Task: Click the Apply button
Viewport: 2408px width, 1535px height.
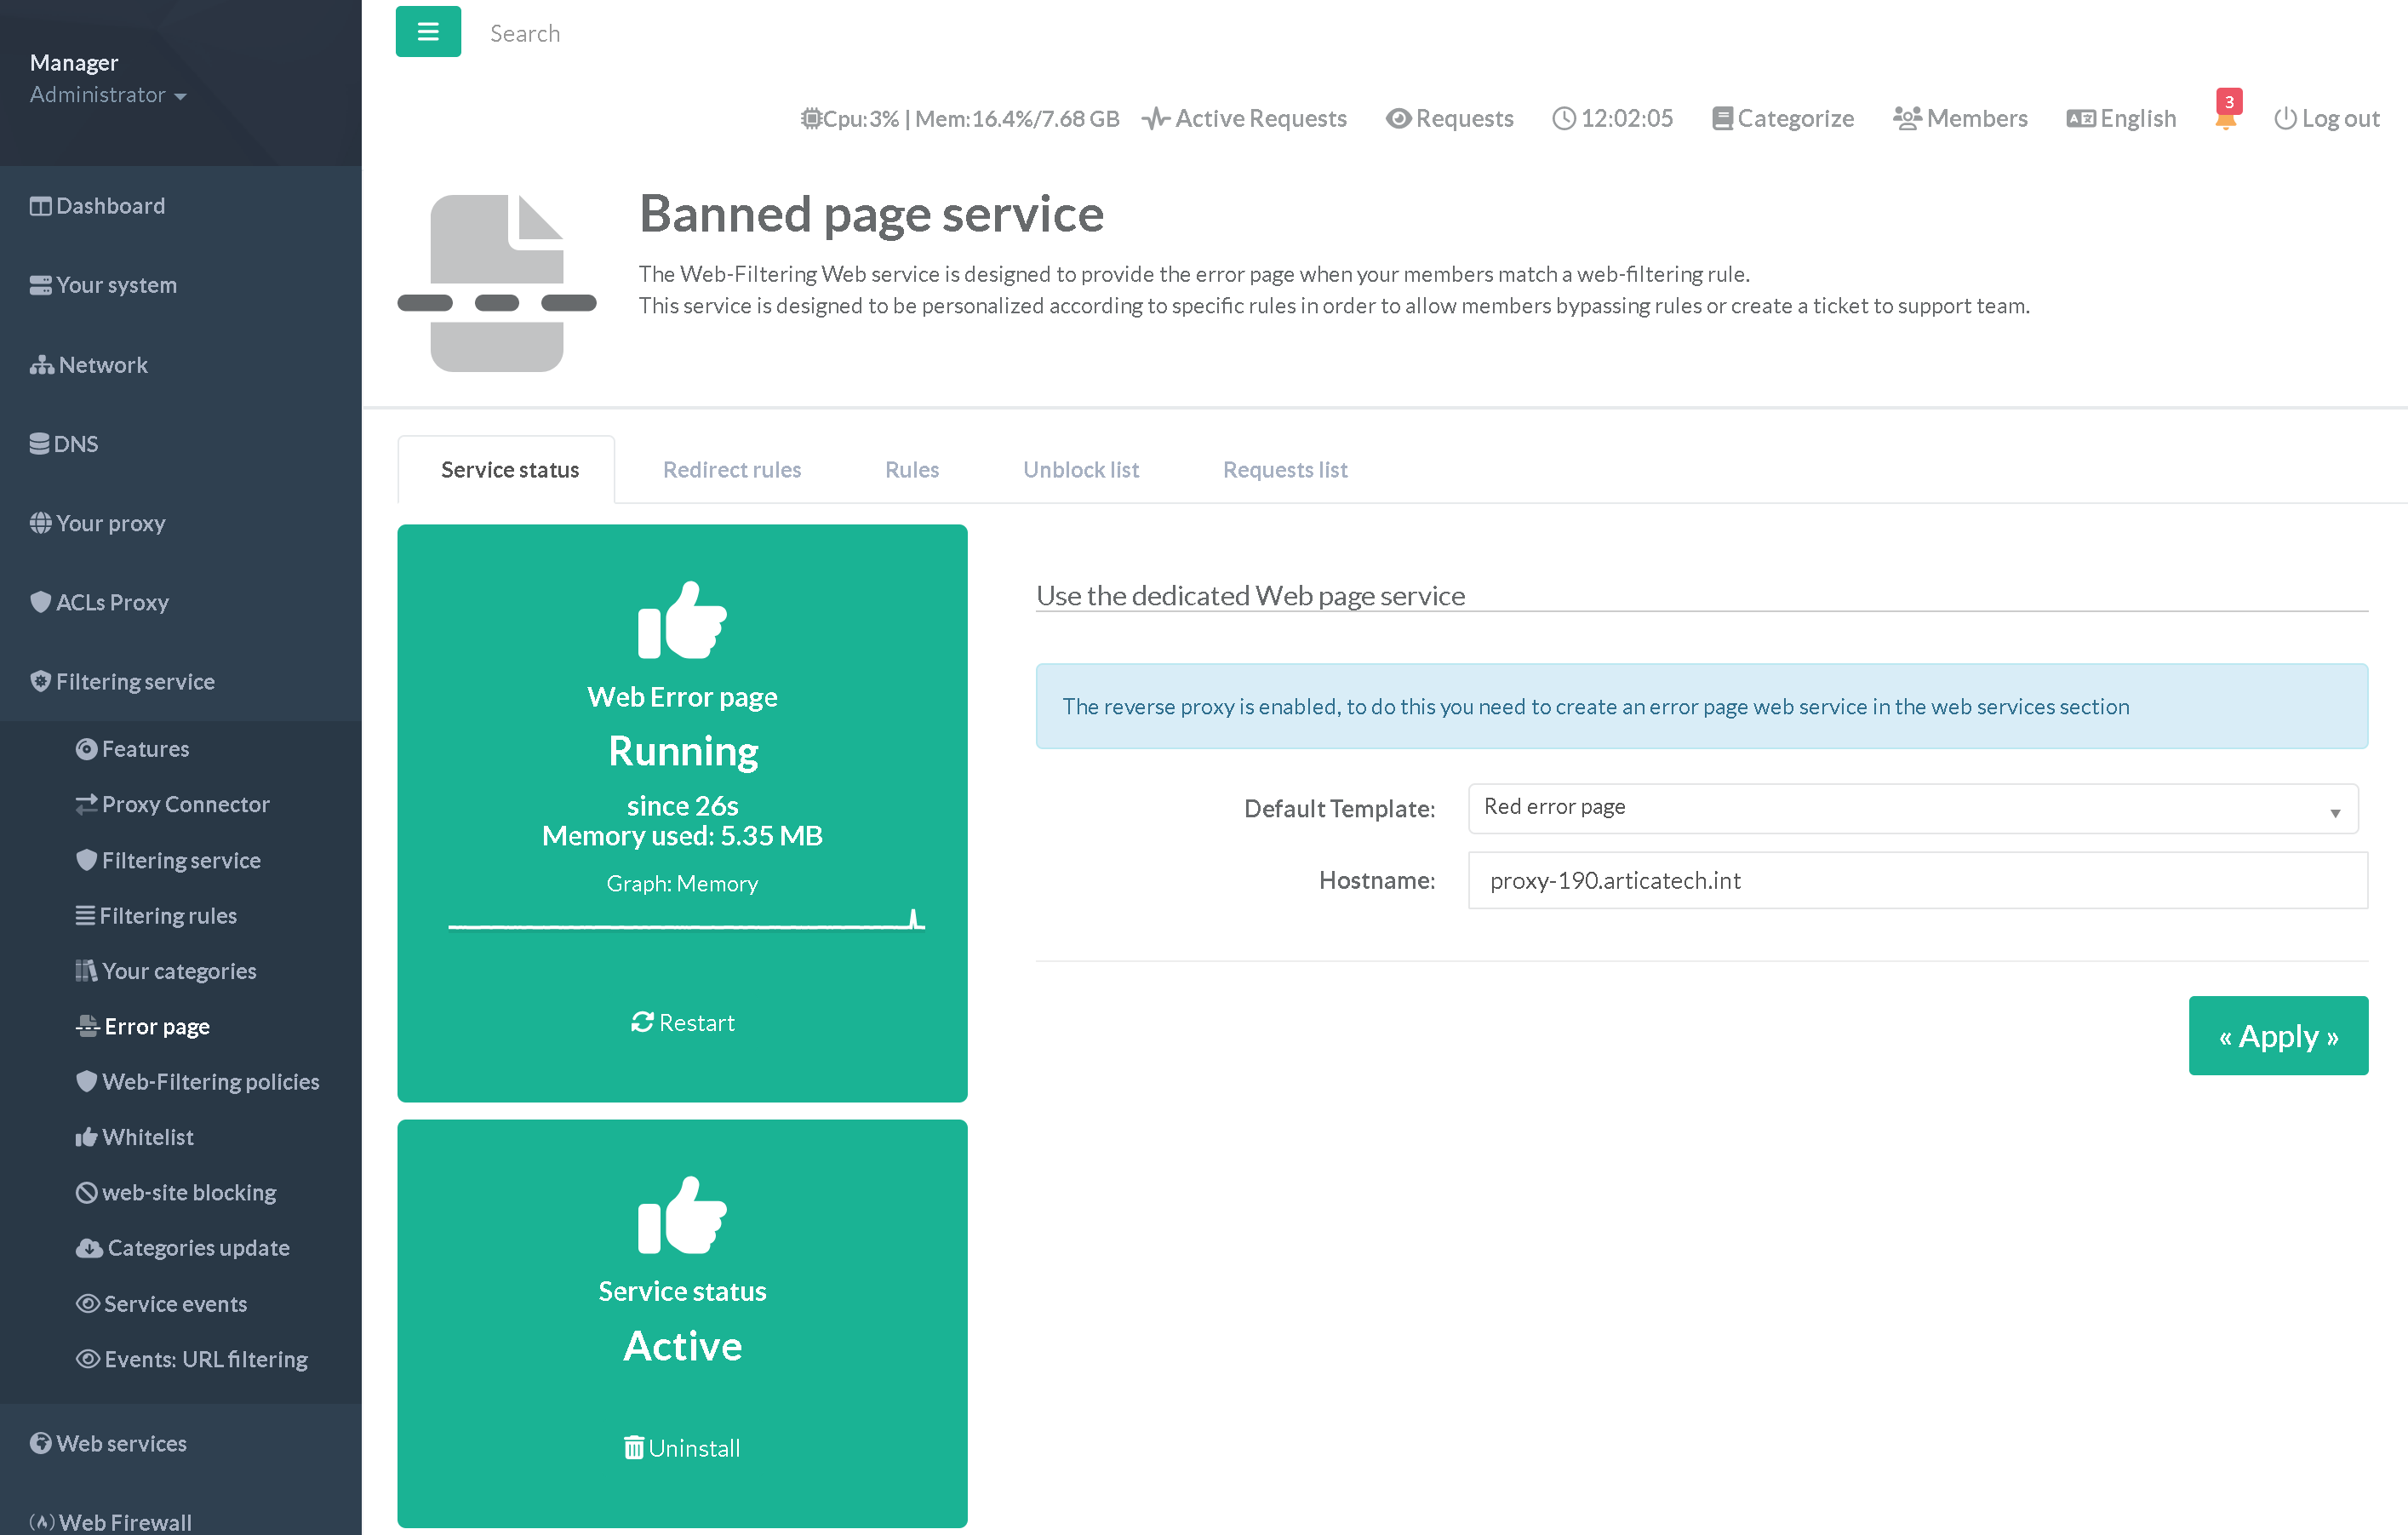Action: [x=2277, y=1035]
